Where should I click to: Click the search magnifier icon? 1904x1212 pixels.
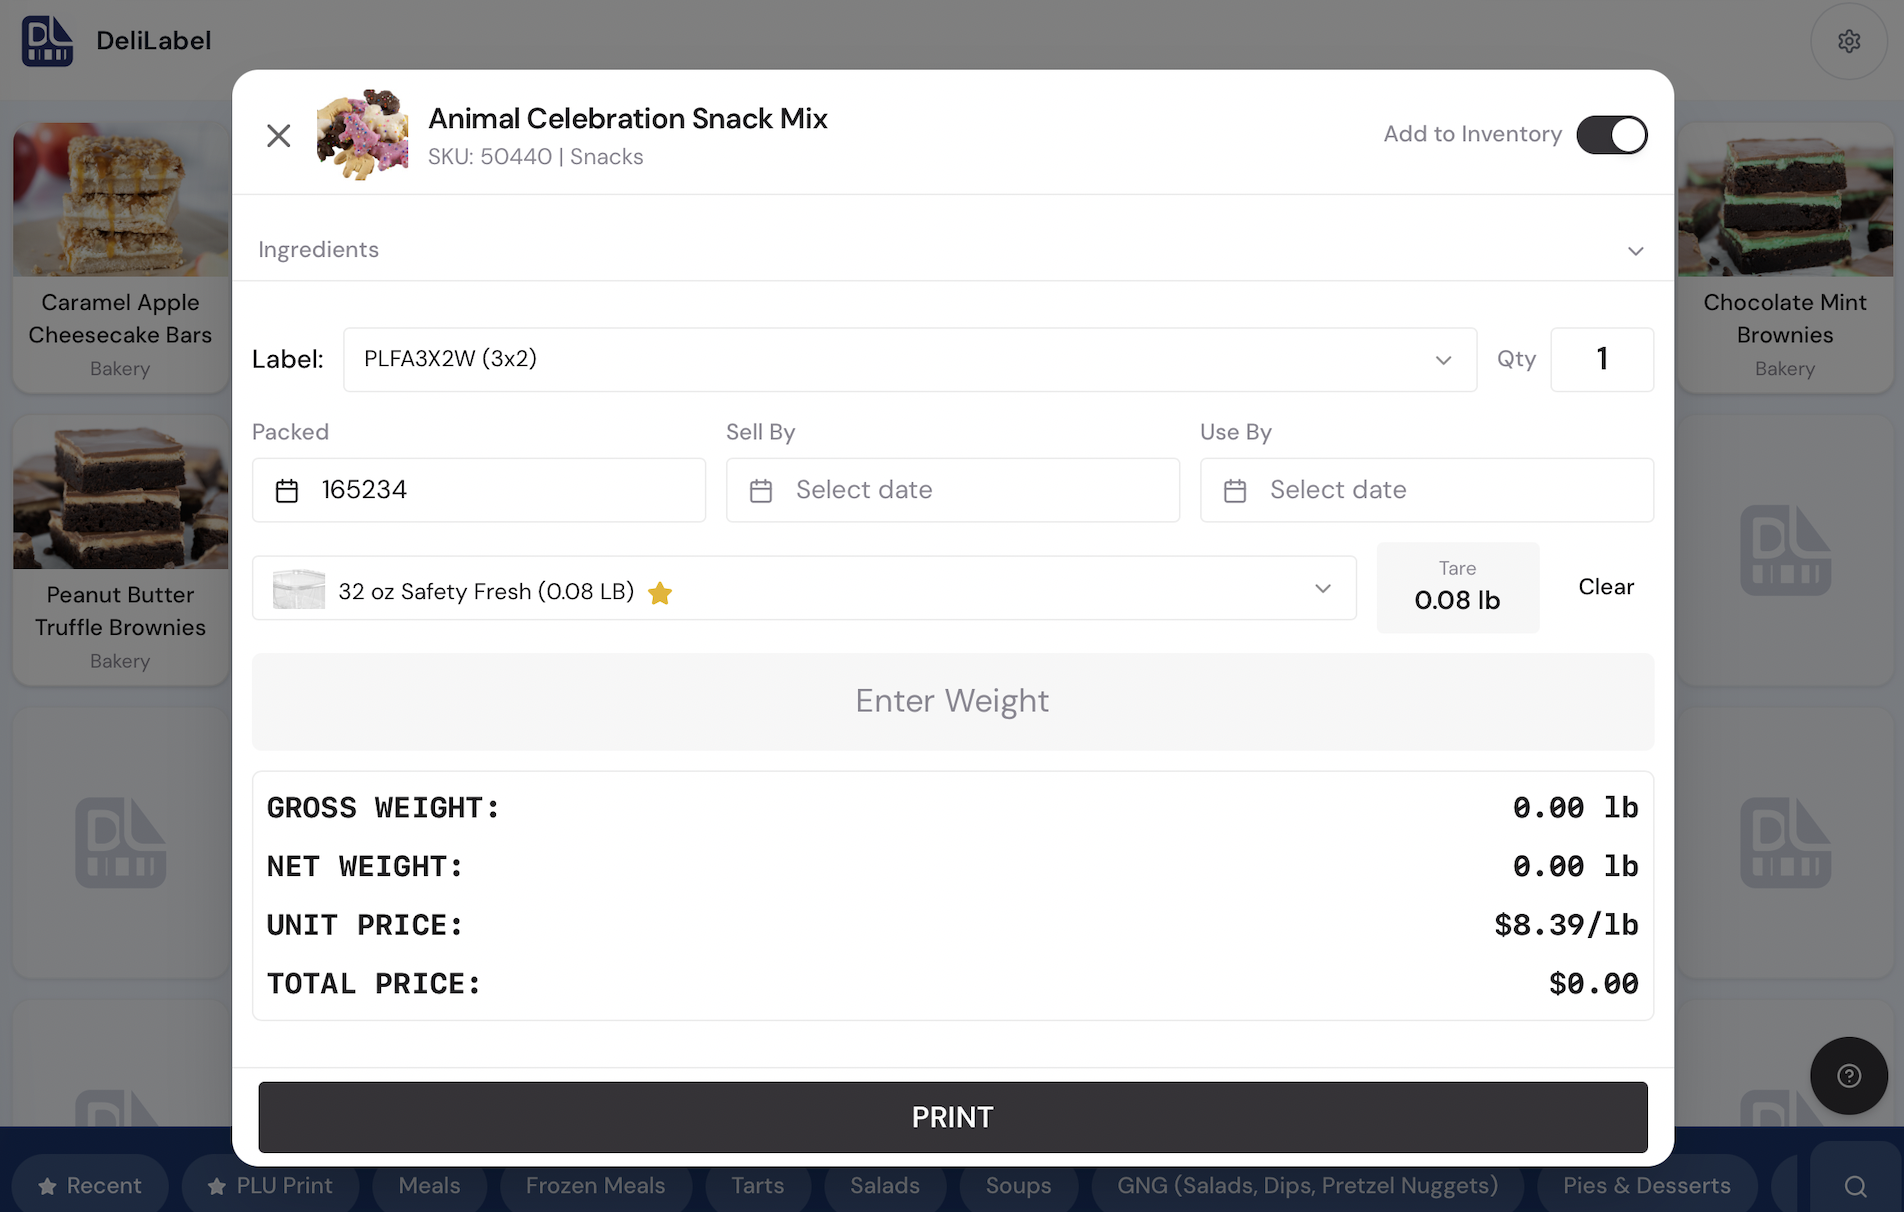(1856, 1186)
